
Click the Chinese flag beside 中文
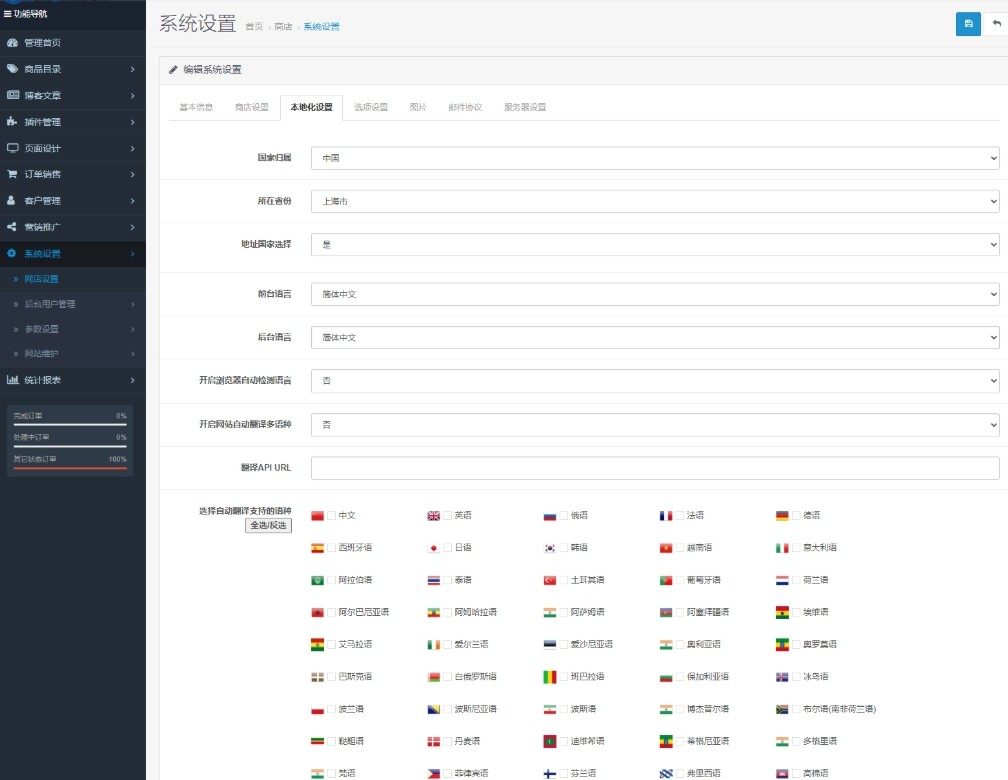coord(318,516)
